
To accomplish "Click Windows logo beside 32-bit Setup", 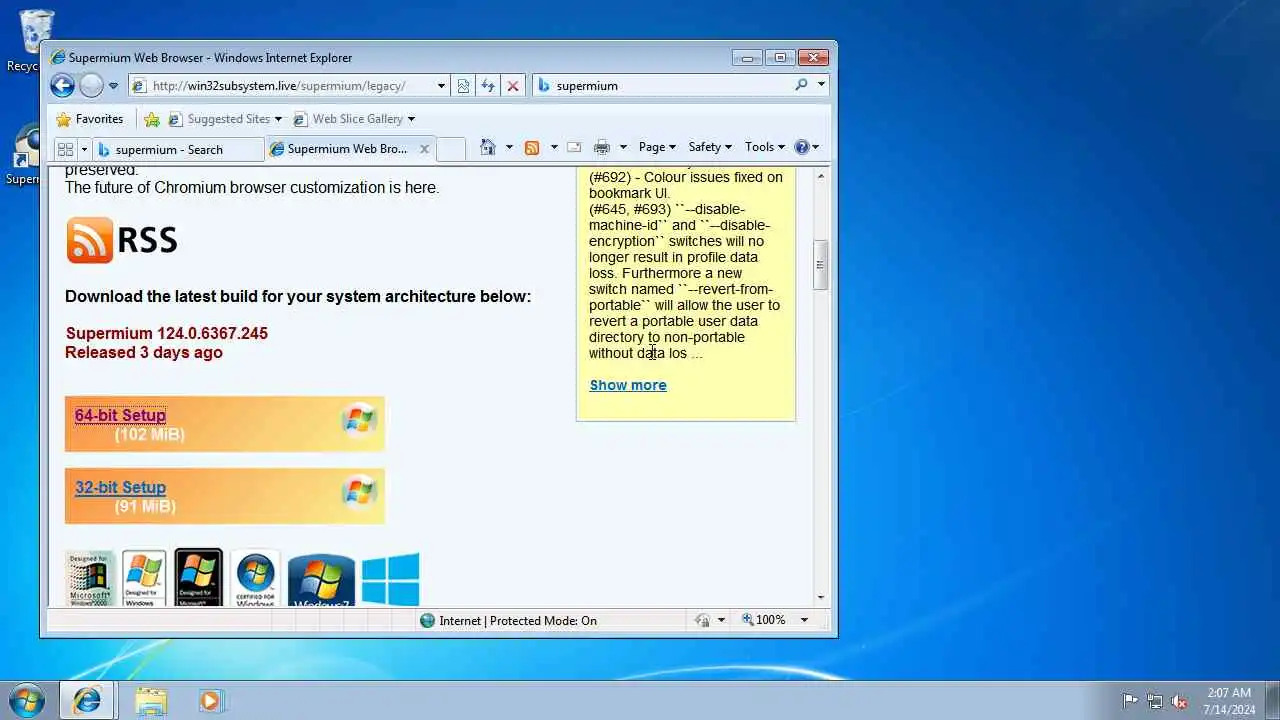I will point(359,492).
